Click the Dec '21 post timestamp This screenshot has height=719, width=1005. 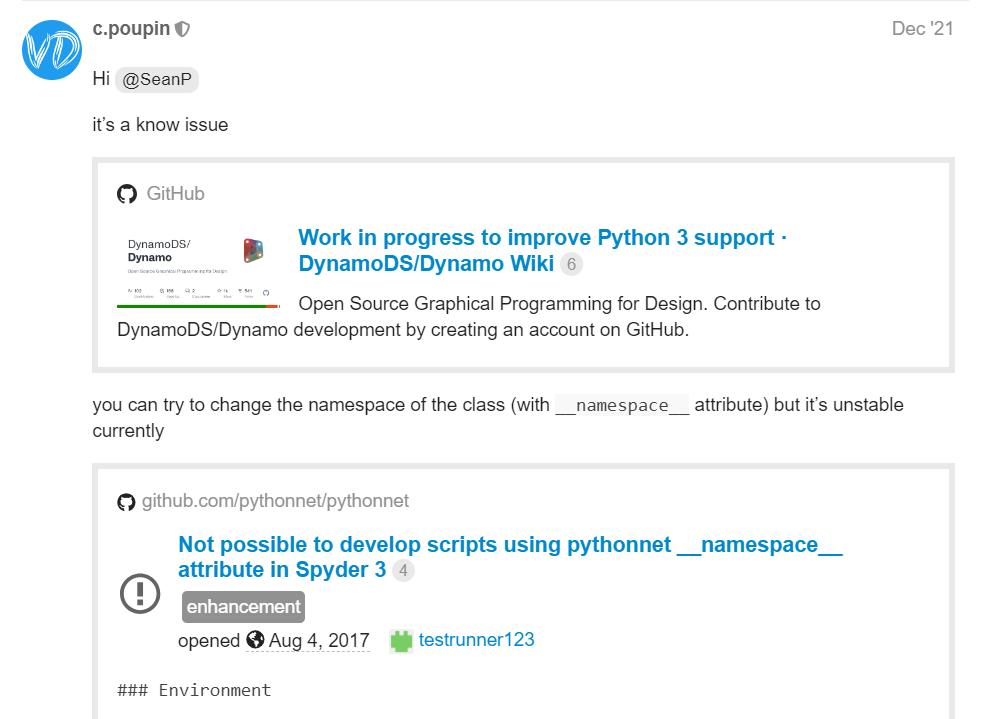[922, 28]
